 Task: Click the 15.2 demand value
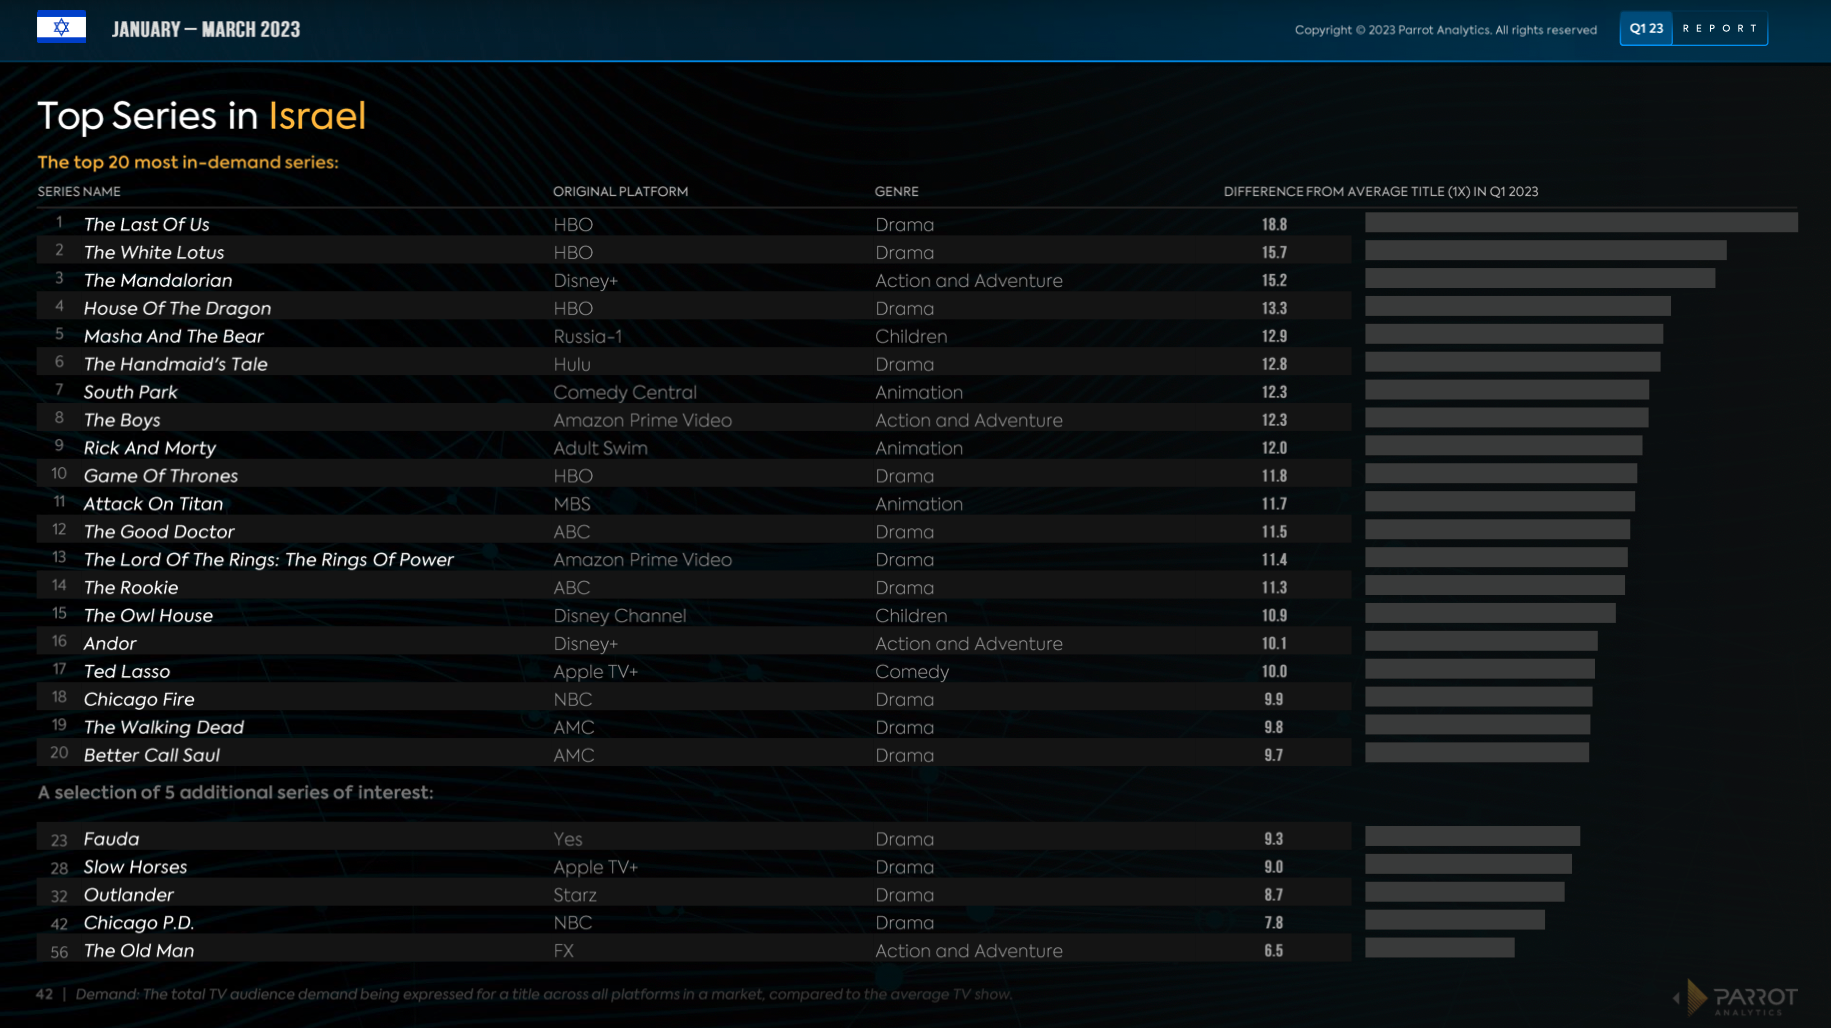pos(1274,281)
